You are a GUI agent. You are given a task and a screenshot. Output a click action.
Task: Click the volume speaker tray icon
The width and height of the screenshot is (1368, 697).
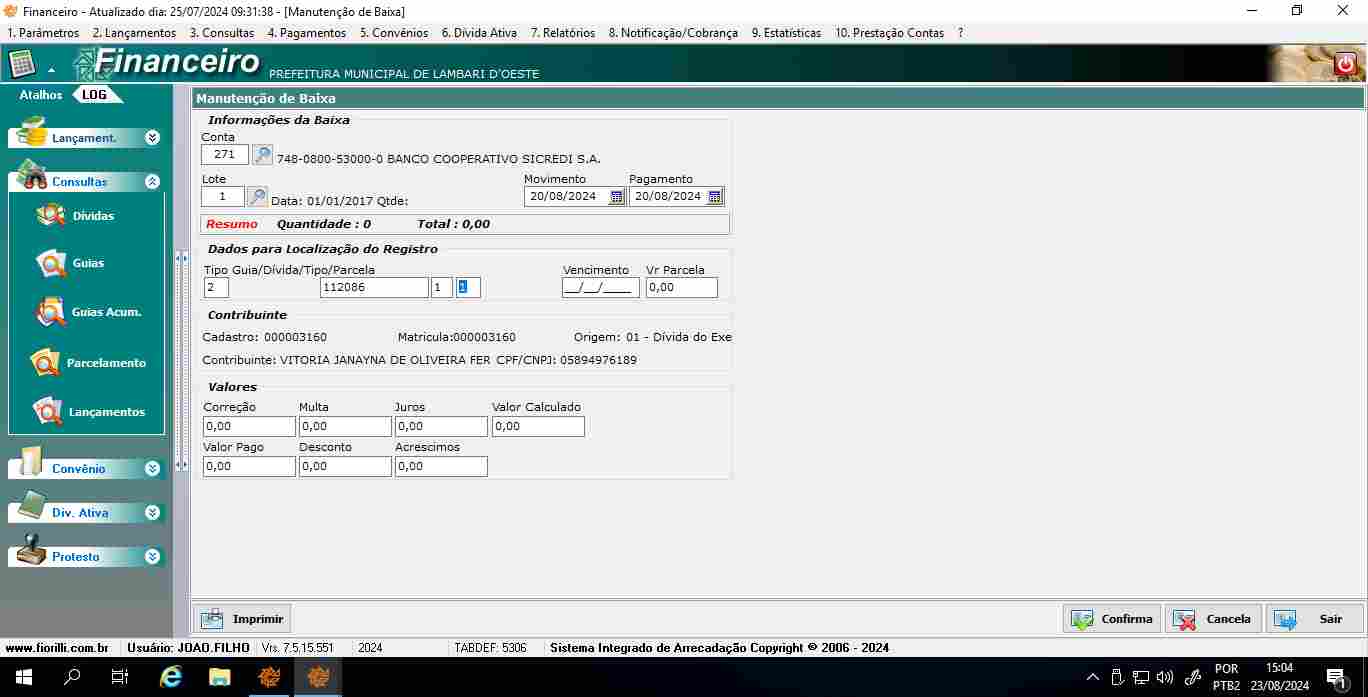[x=1165, y=677]
